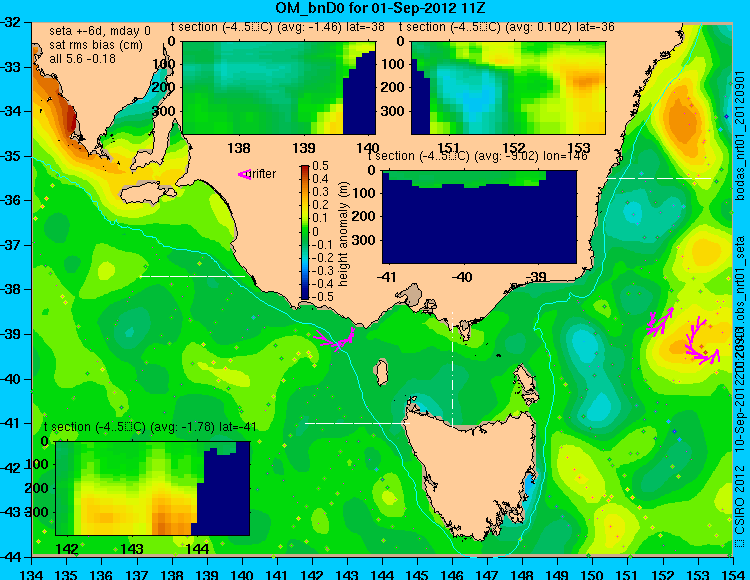Click the 300 depth tick in lat=-36 inset
750x580 pixels.
click(x=395, y=111)
